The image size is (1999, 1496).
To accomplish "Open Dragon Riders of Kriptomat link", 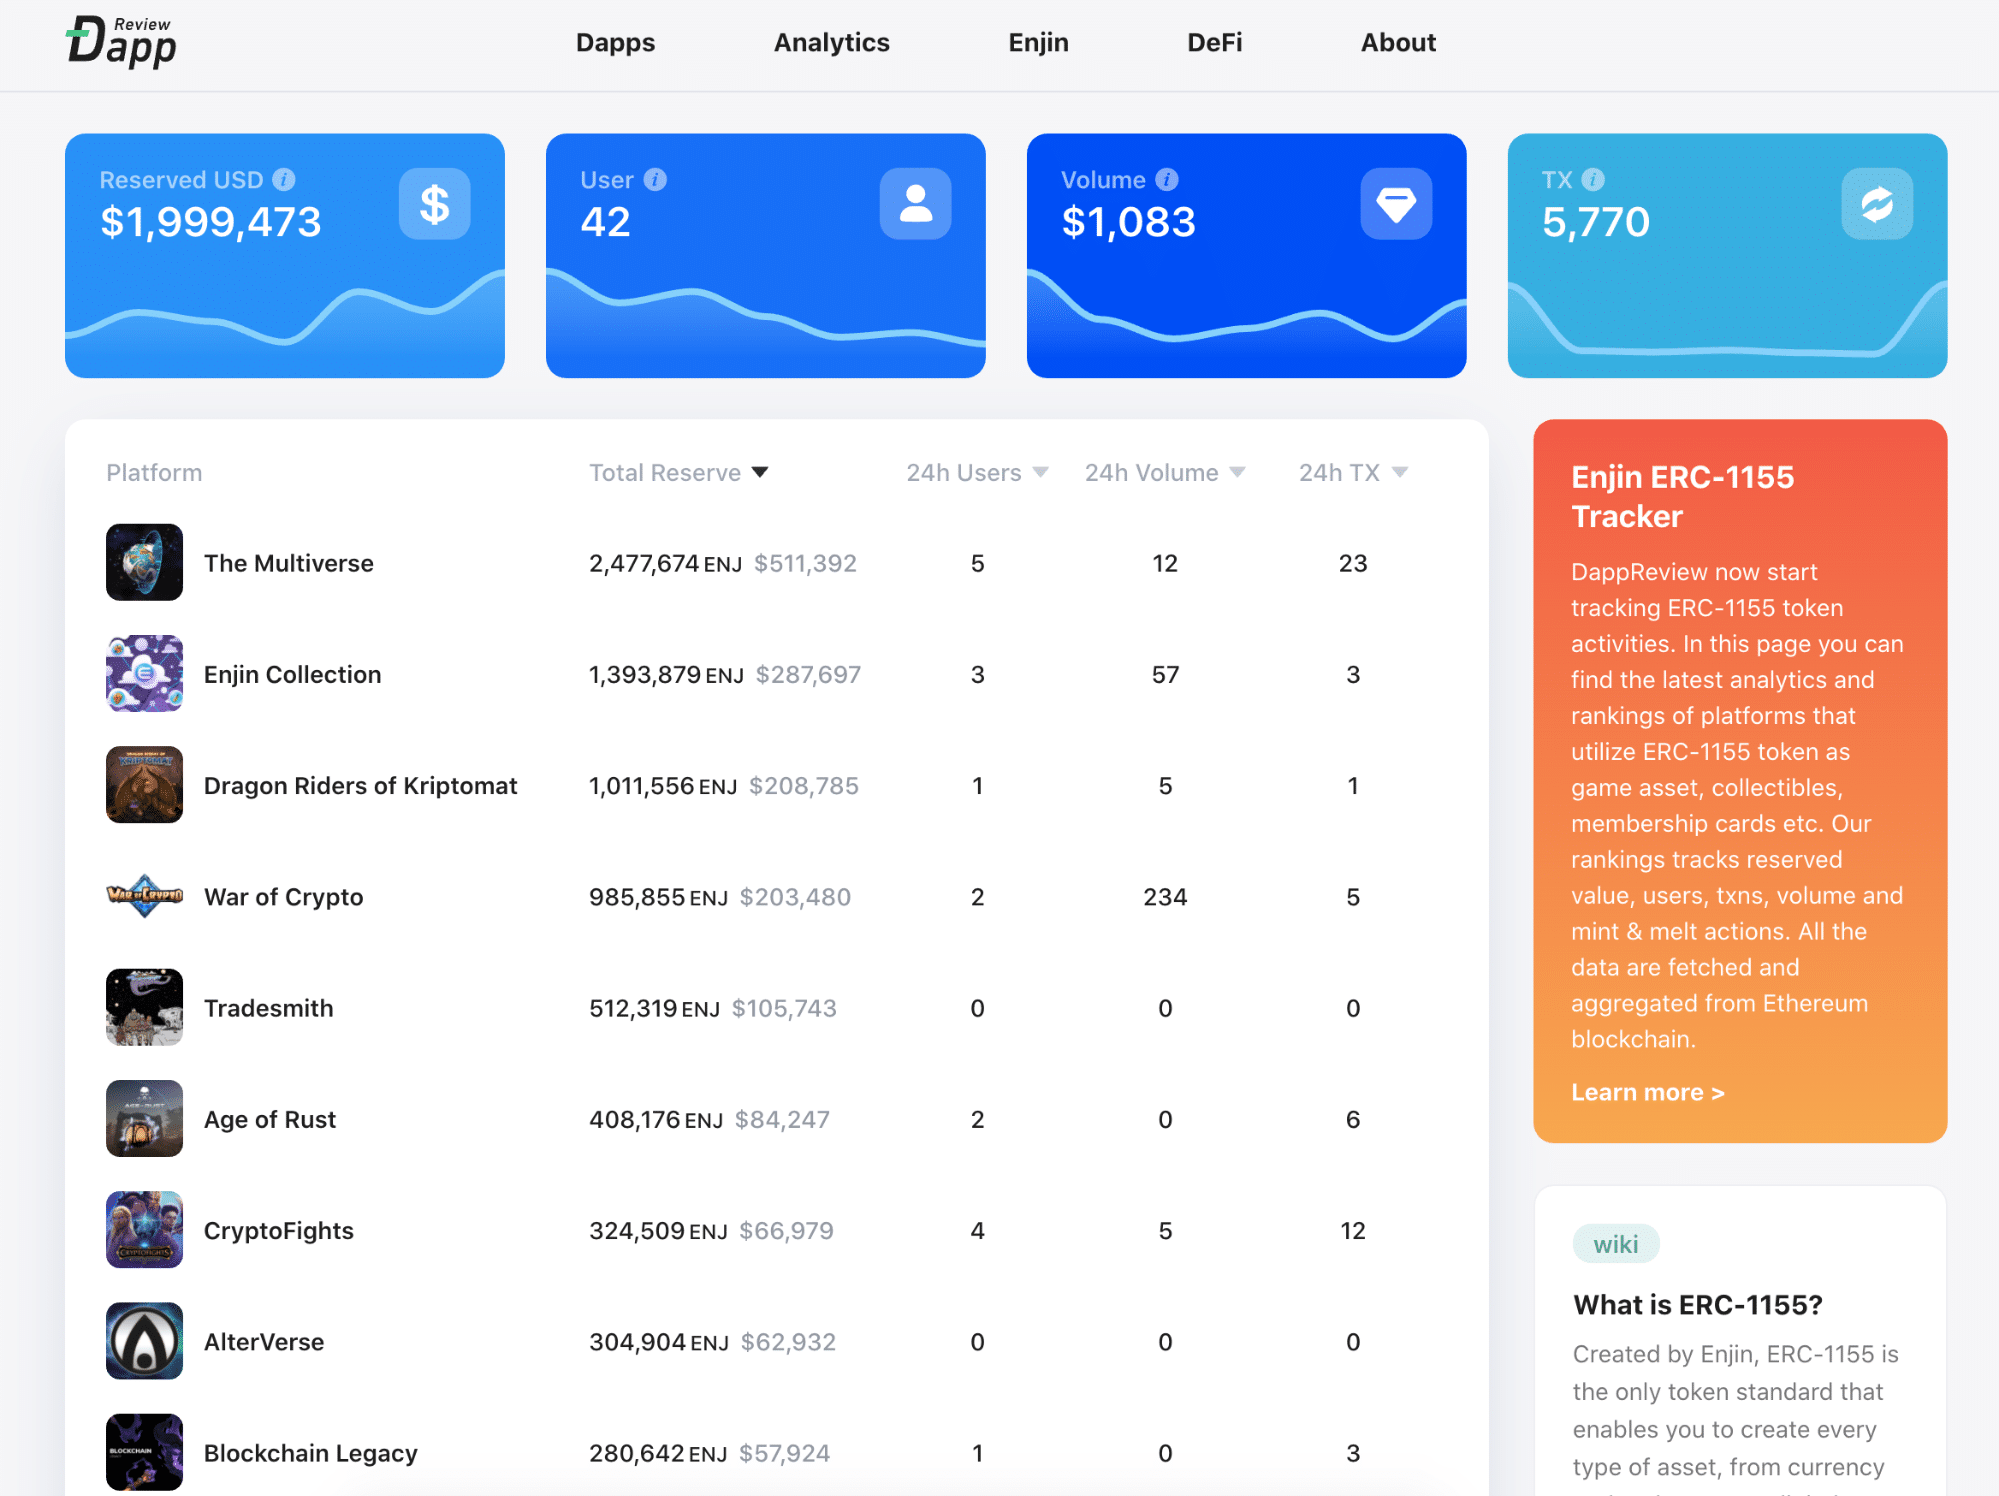I will [360, 785].
